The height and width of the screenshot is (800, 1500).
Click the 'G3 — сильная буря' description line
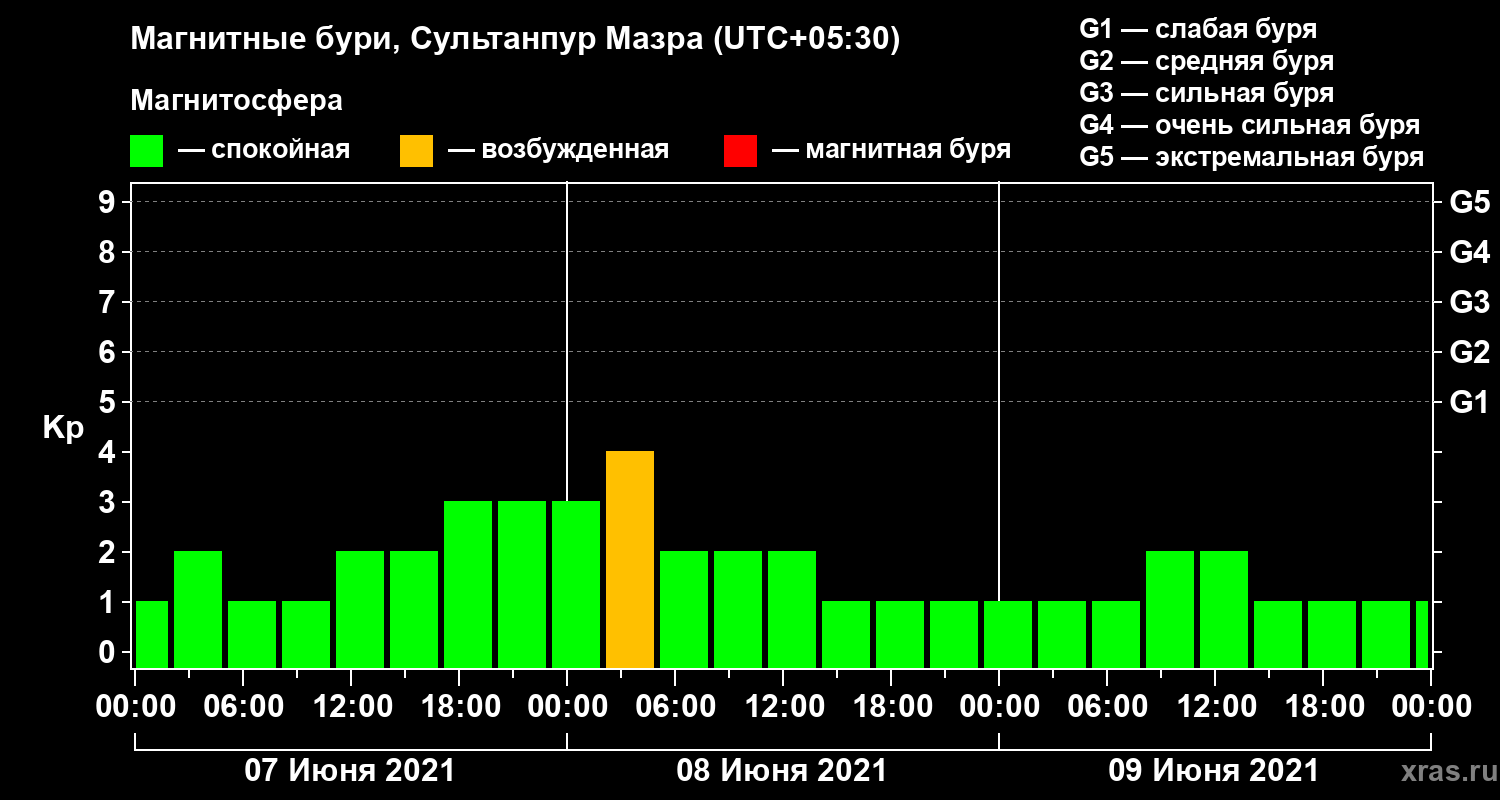(x=1207, y=93)
